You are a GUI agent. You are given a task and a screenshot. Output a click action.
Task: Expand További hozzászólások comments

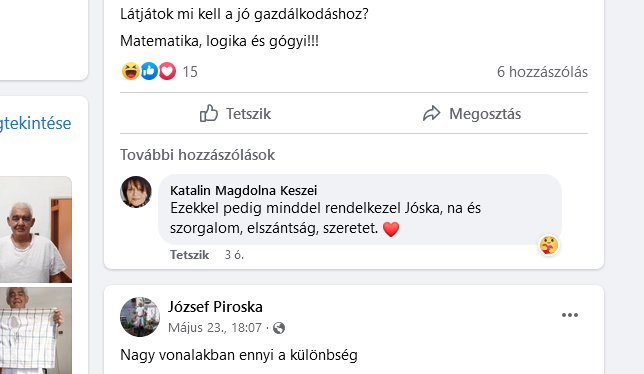tap(197, 155)
